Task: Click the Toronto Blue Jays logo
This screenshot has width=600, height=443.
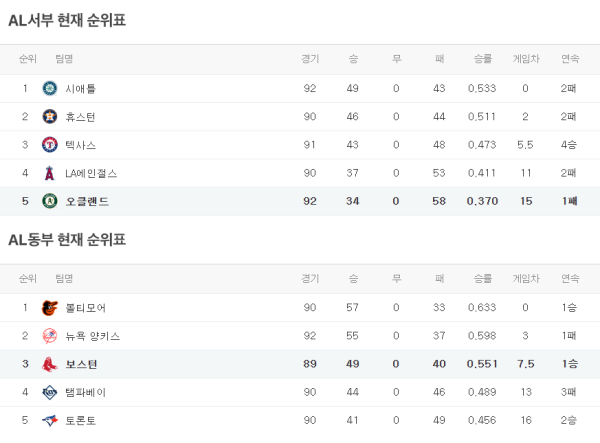Action: point(50,420)
